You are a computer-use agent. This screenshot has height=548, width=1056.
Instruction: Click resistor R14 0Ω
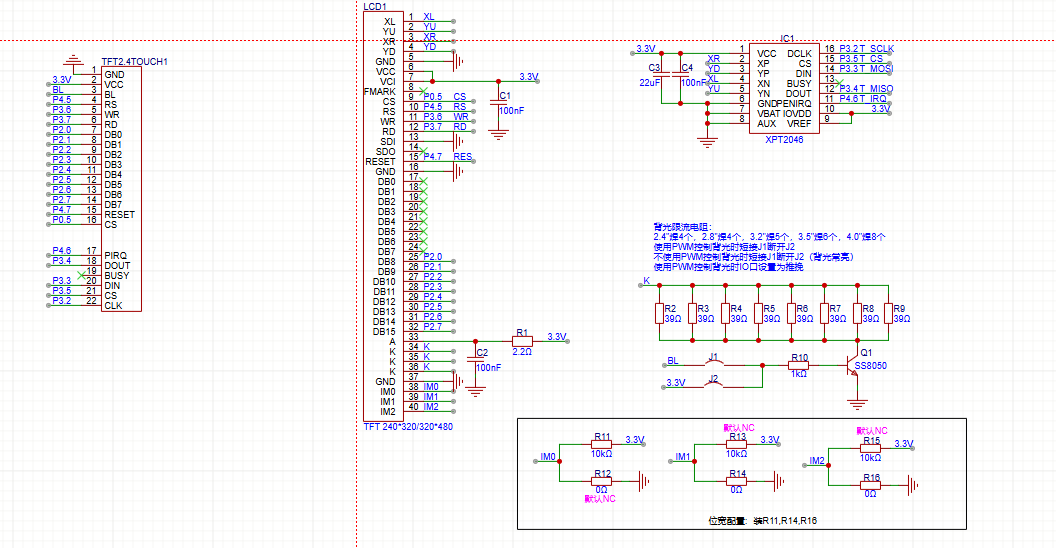point(737,482)
